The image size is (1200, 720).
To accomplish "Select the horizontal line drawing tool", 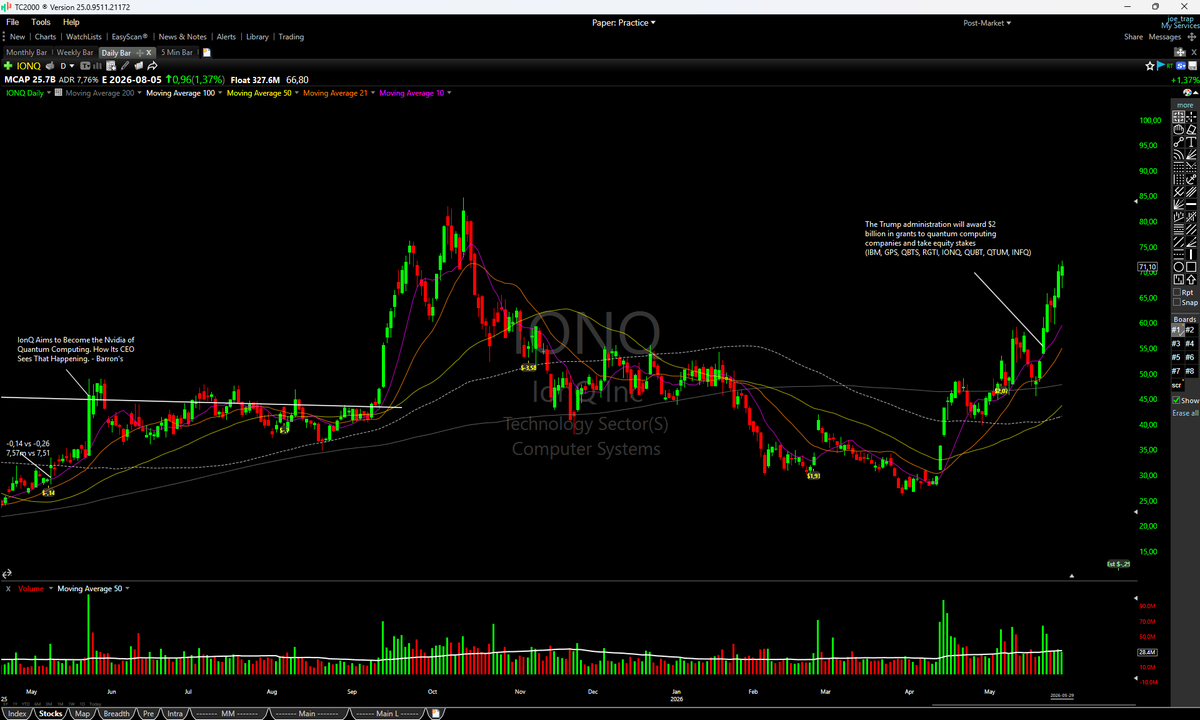I will (x=1191, y=203).
